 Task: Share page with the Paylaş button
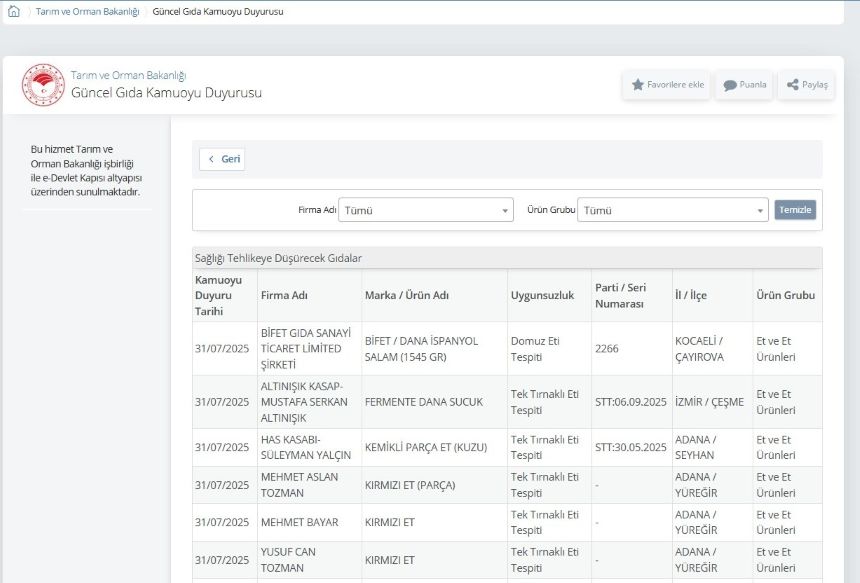coord(807,84)
